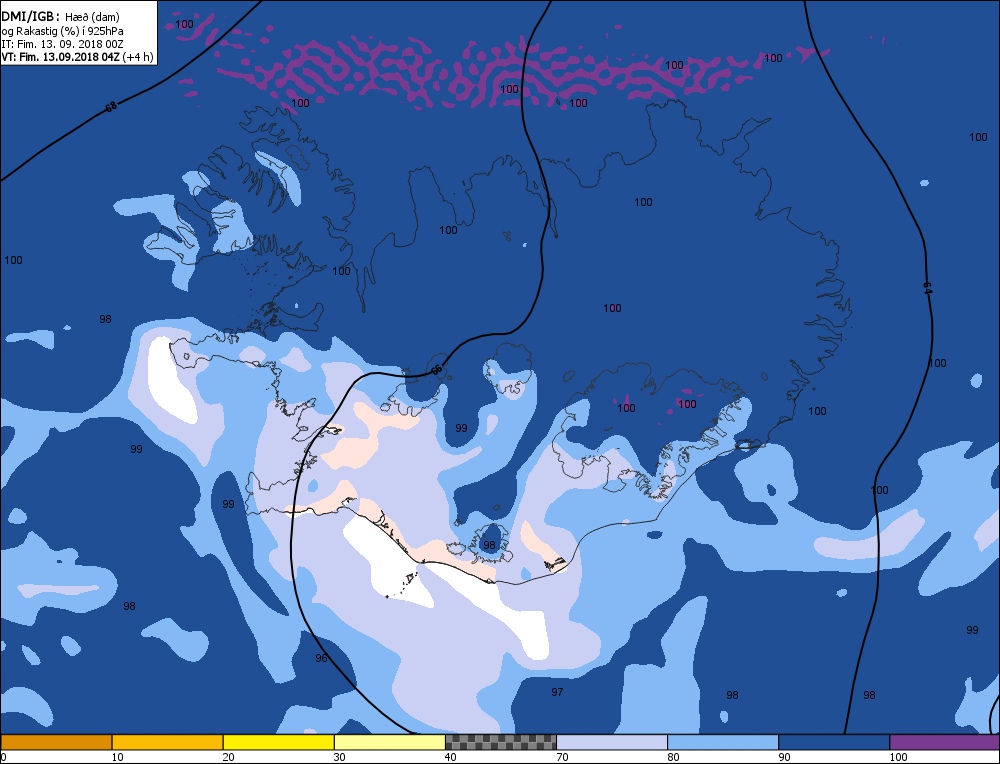The height and width of the screenshot is (764, 1000).
Task: Click the '66' contour label
Action: 436,369
